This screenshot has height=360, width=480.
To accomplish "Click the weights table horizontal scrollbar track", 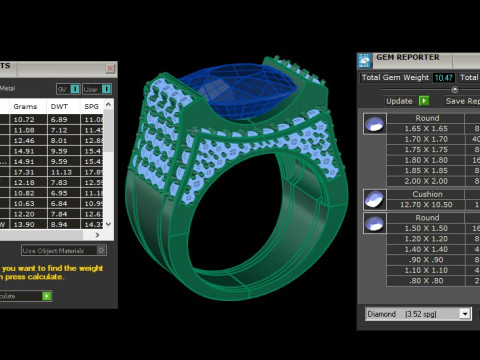I will pyautogui.click(x=41, y=235).
